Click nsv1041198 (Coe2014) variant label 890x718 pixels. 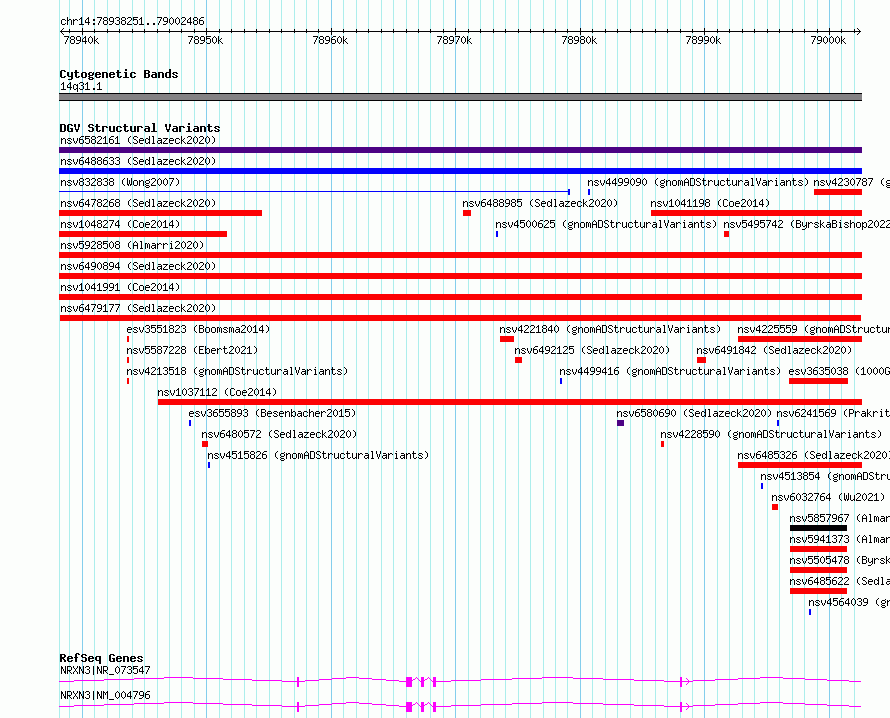[710, 203]
